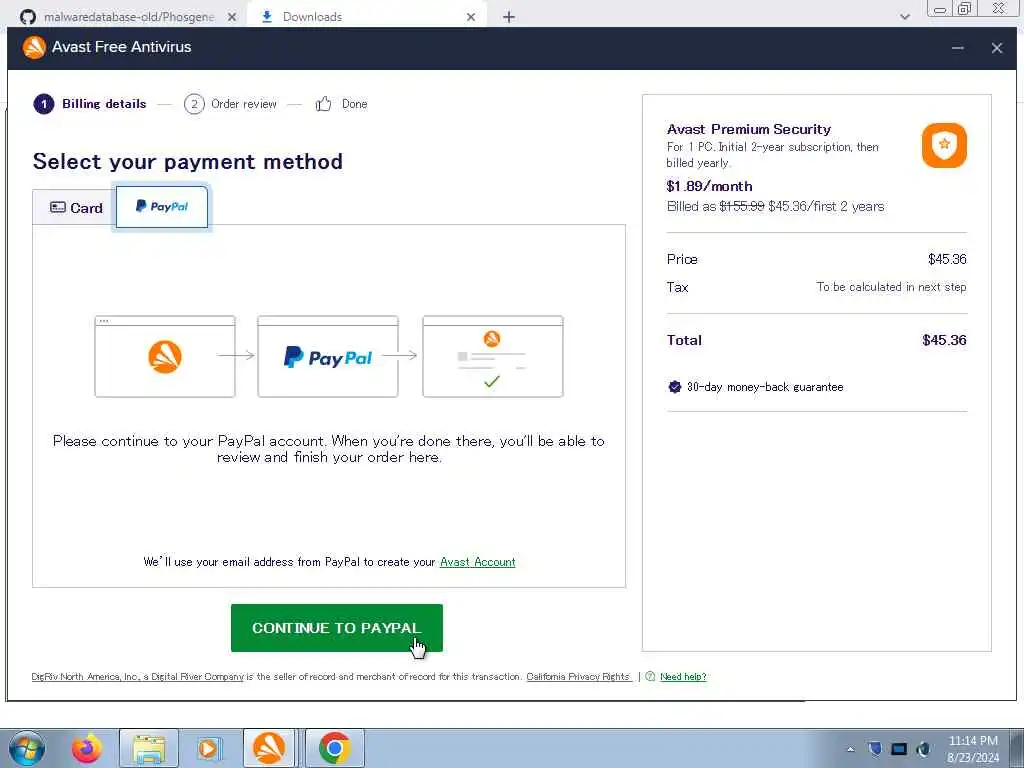
Task: Click the 'Select your payment method' heading
Action: (x=187, y=161)
